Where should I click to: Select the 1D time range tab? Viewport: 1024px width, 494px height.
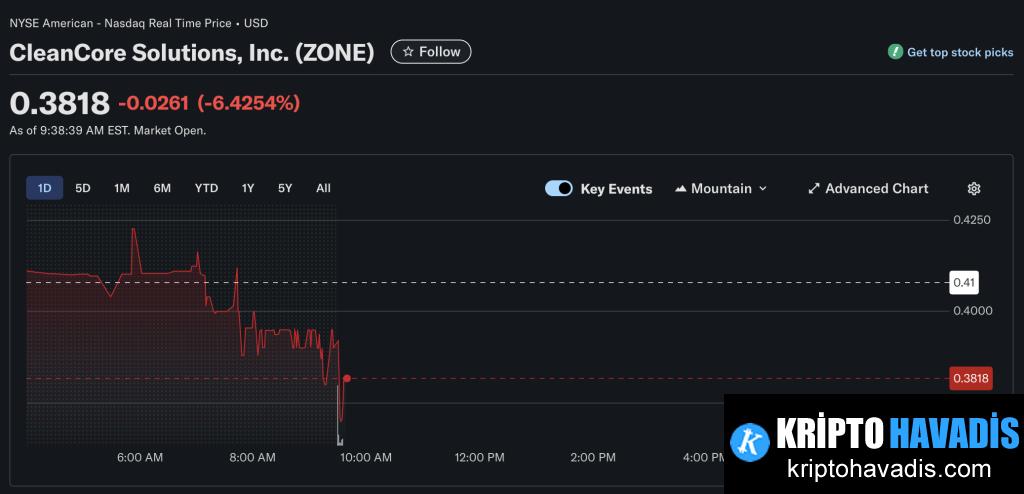coord(45,188)
